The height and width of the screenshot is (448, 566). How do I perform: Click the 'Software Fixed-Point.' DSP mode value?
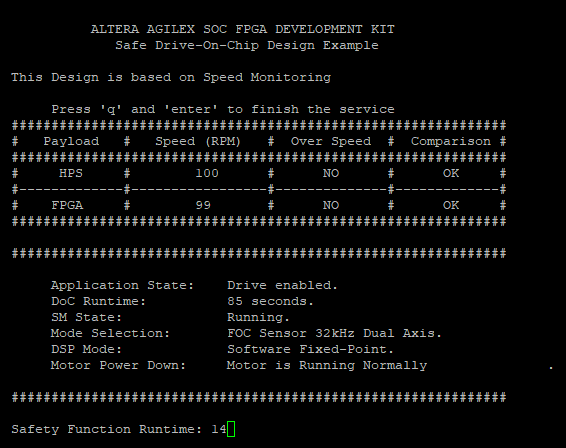click(x=310, y=349)
